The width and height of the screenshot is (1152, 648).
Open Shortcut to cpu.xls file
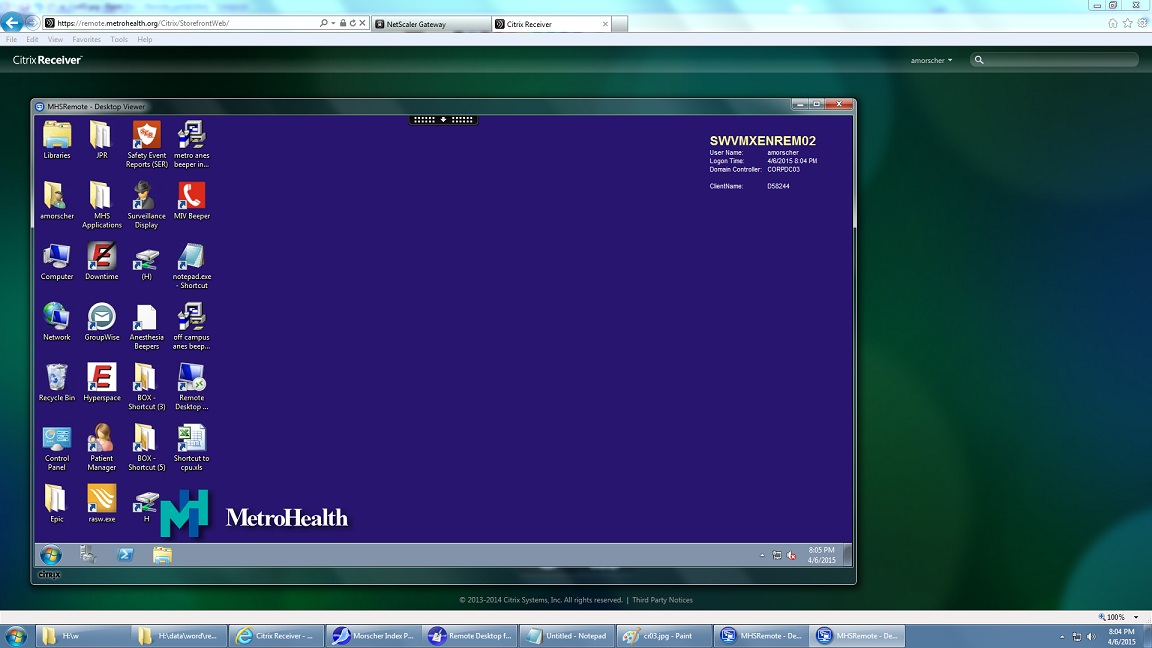click(x=191, y=447)
